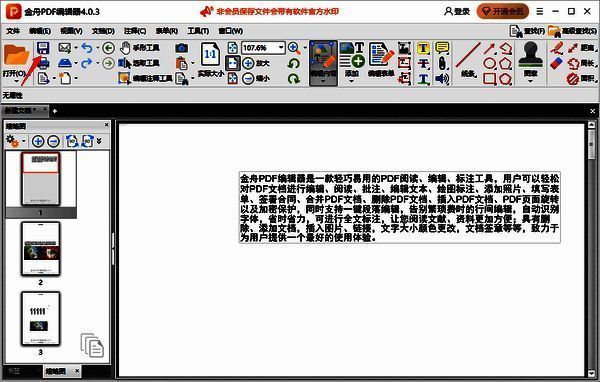This screenshot has height=382, width=600.
Task: Open the Tools(T) menu
Action: tap(198, 31)
